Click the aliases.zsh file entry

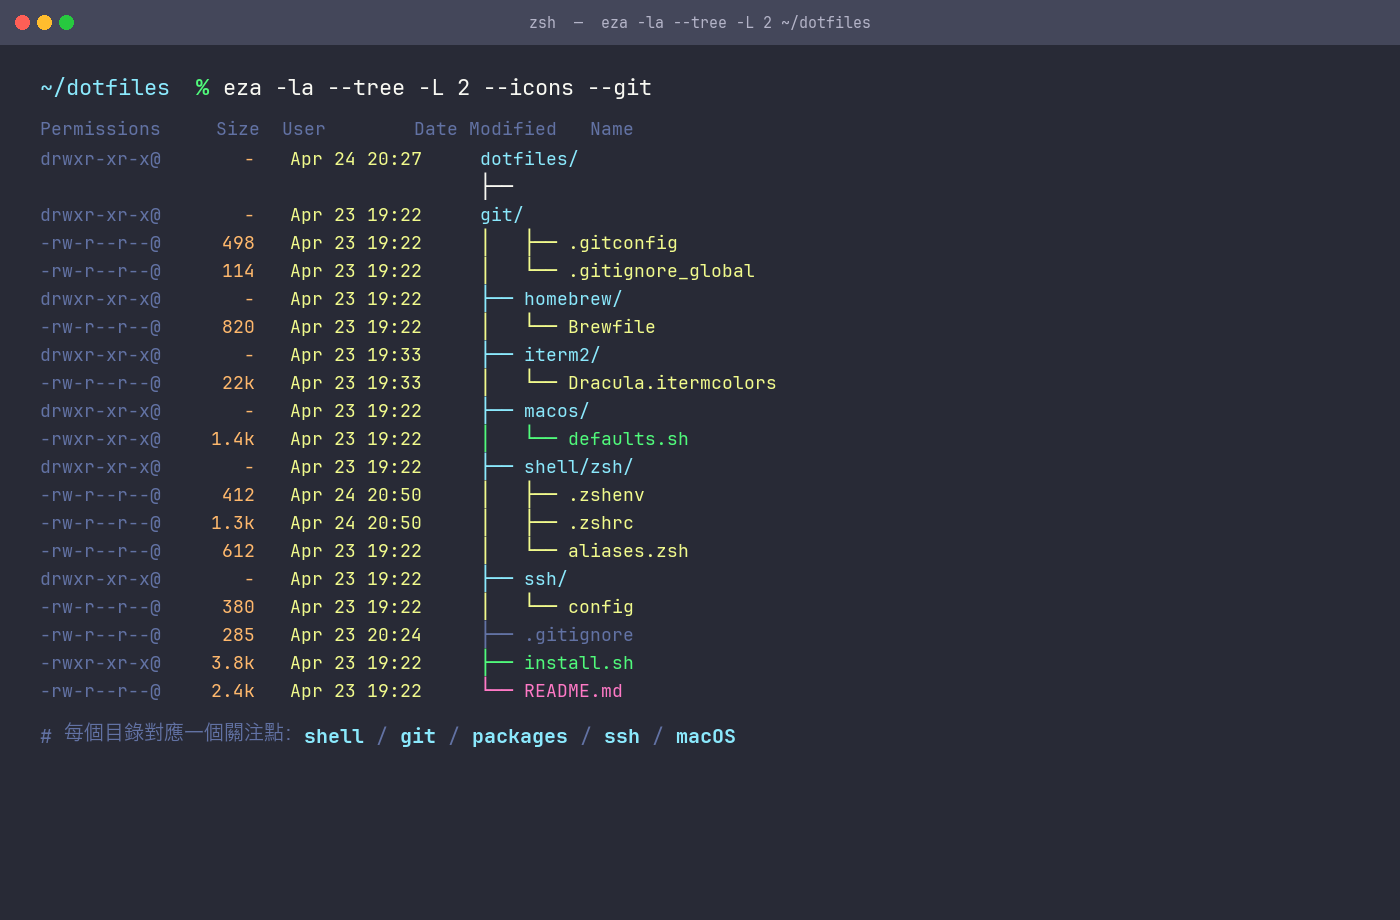tap(628, 551)
